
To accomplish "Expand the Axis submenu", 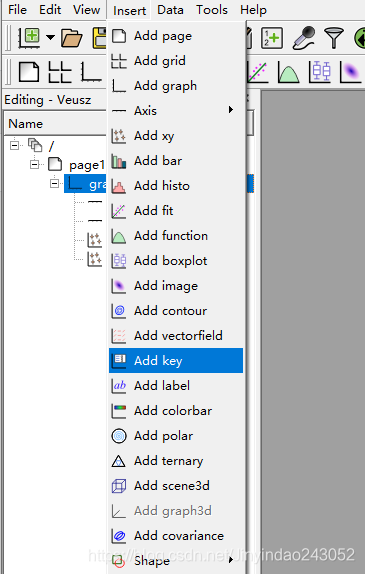I will (x=176, y=110).
